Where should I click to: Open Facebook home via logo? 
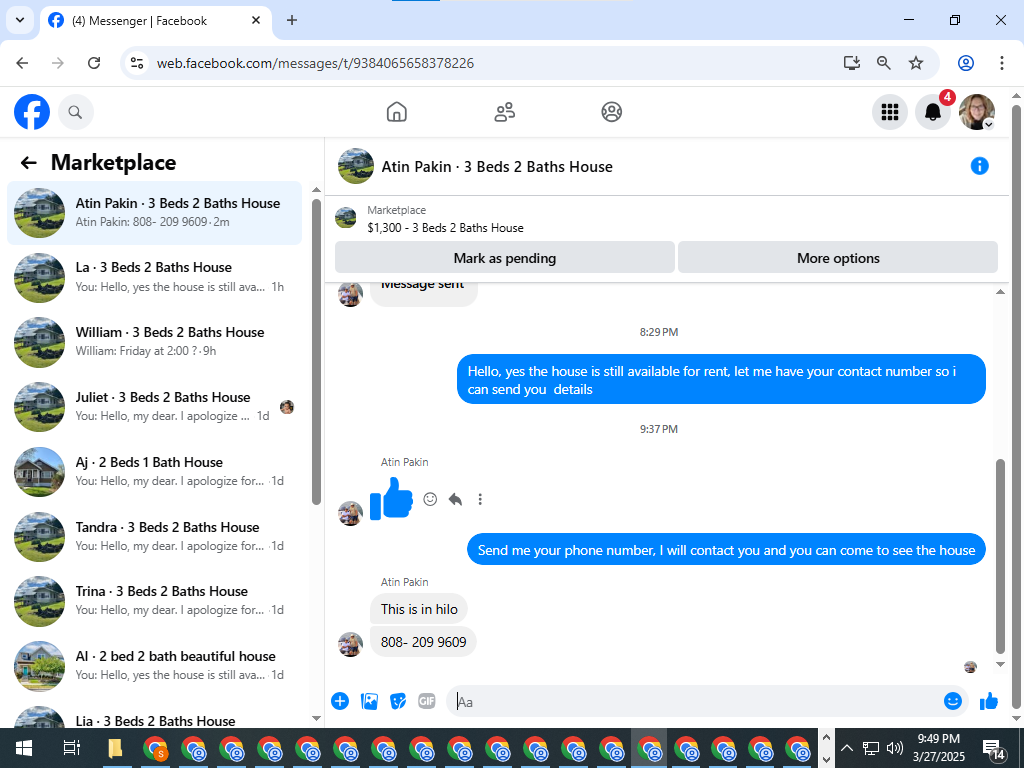click(x=31, y=112)
